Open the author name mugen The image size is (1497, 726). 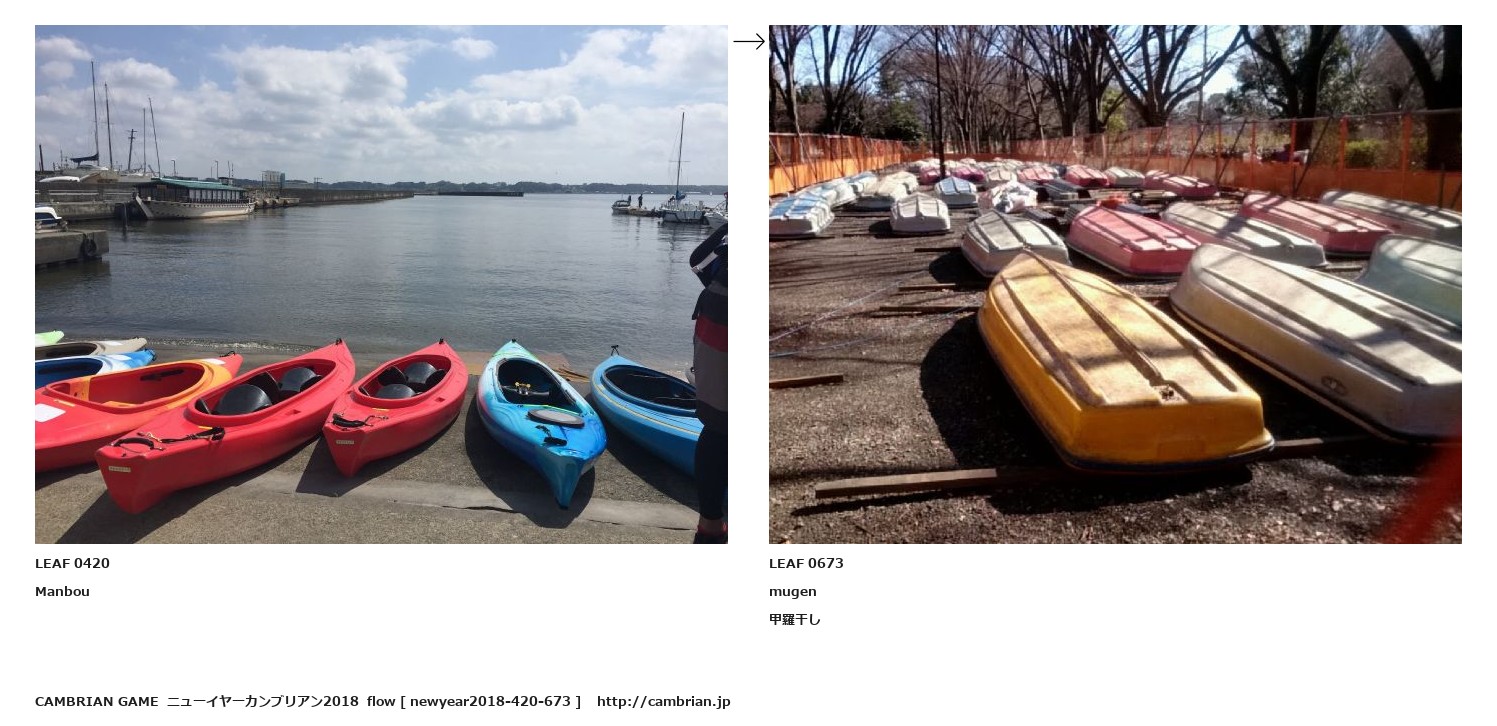tap(793, 592)
